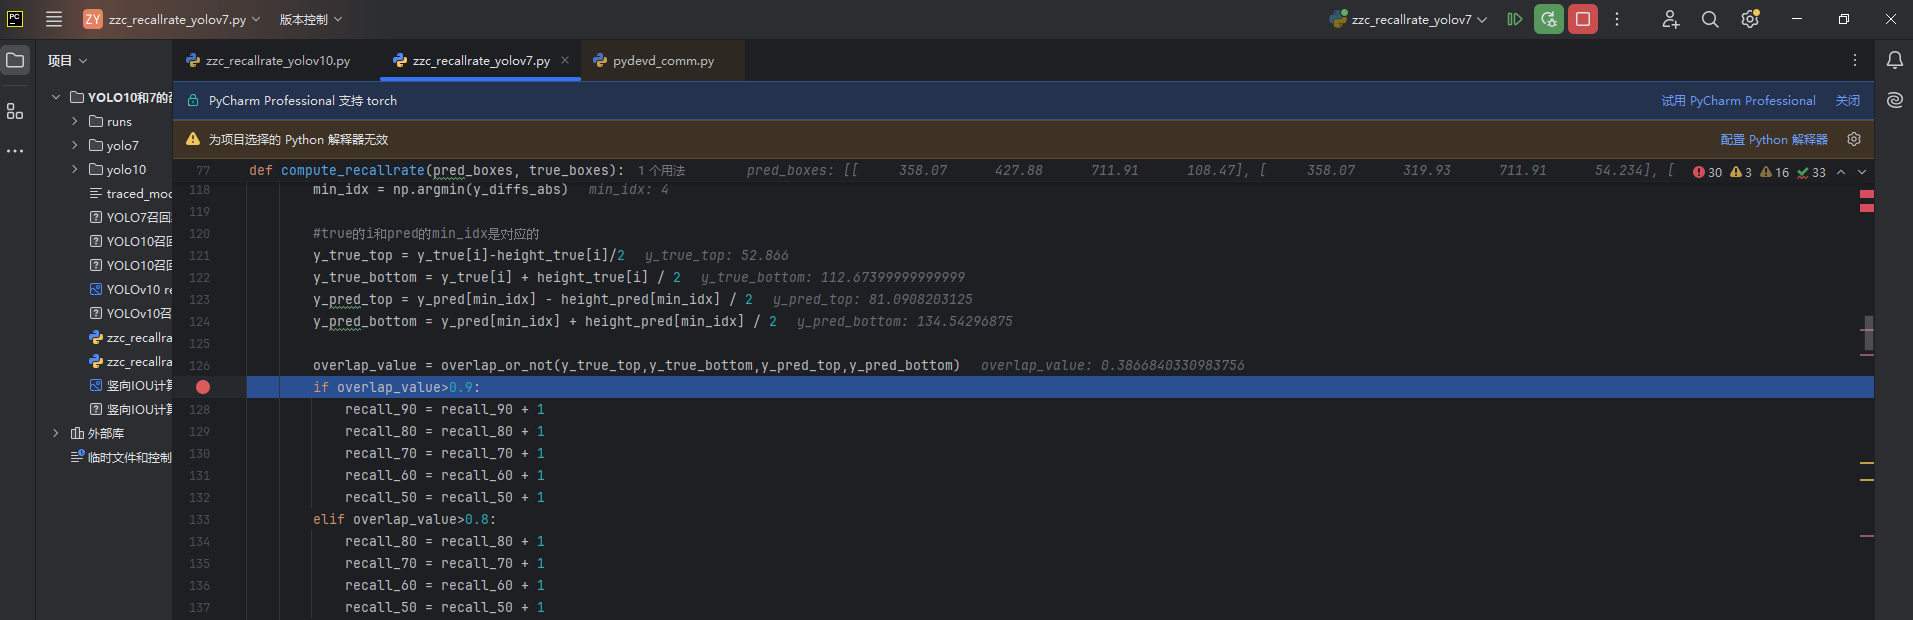The height and width of the screenshot is (620, 1913).
Task: Expand the yolo10 folder chevron
Action: point(74,169)
